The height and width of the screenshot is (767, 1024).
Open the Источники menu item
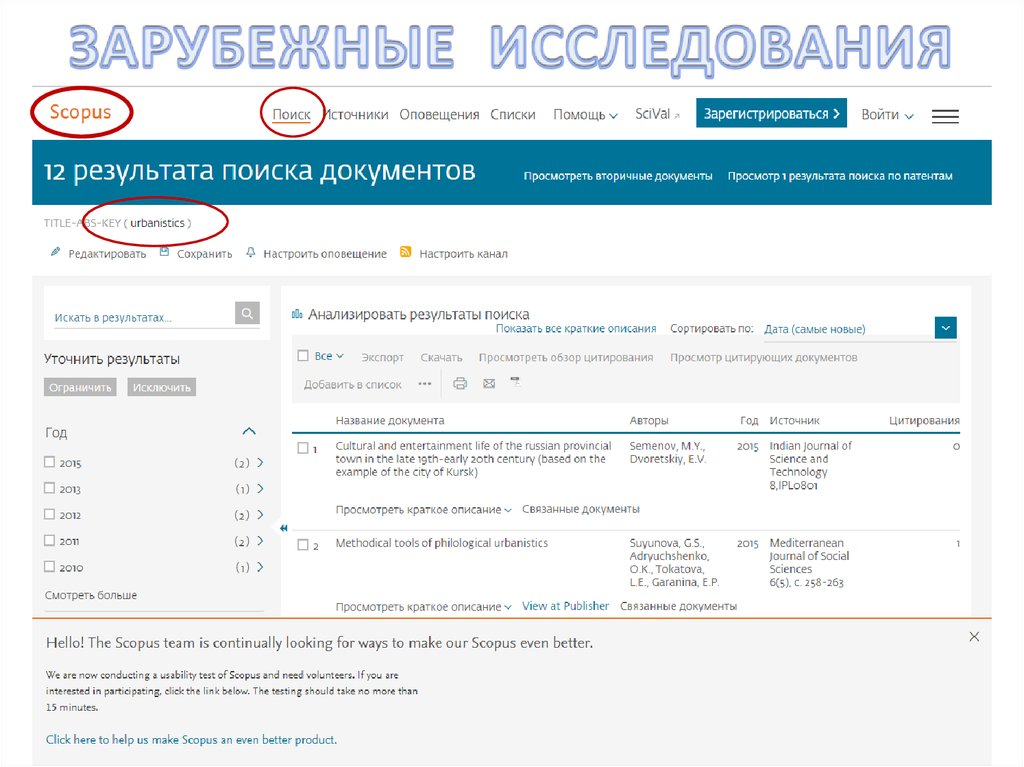click(356, 115)
